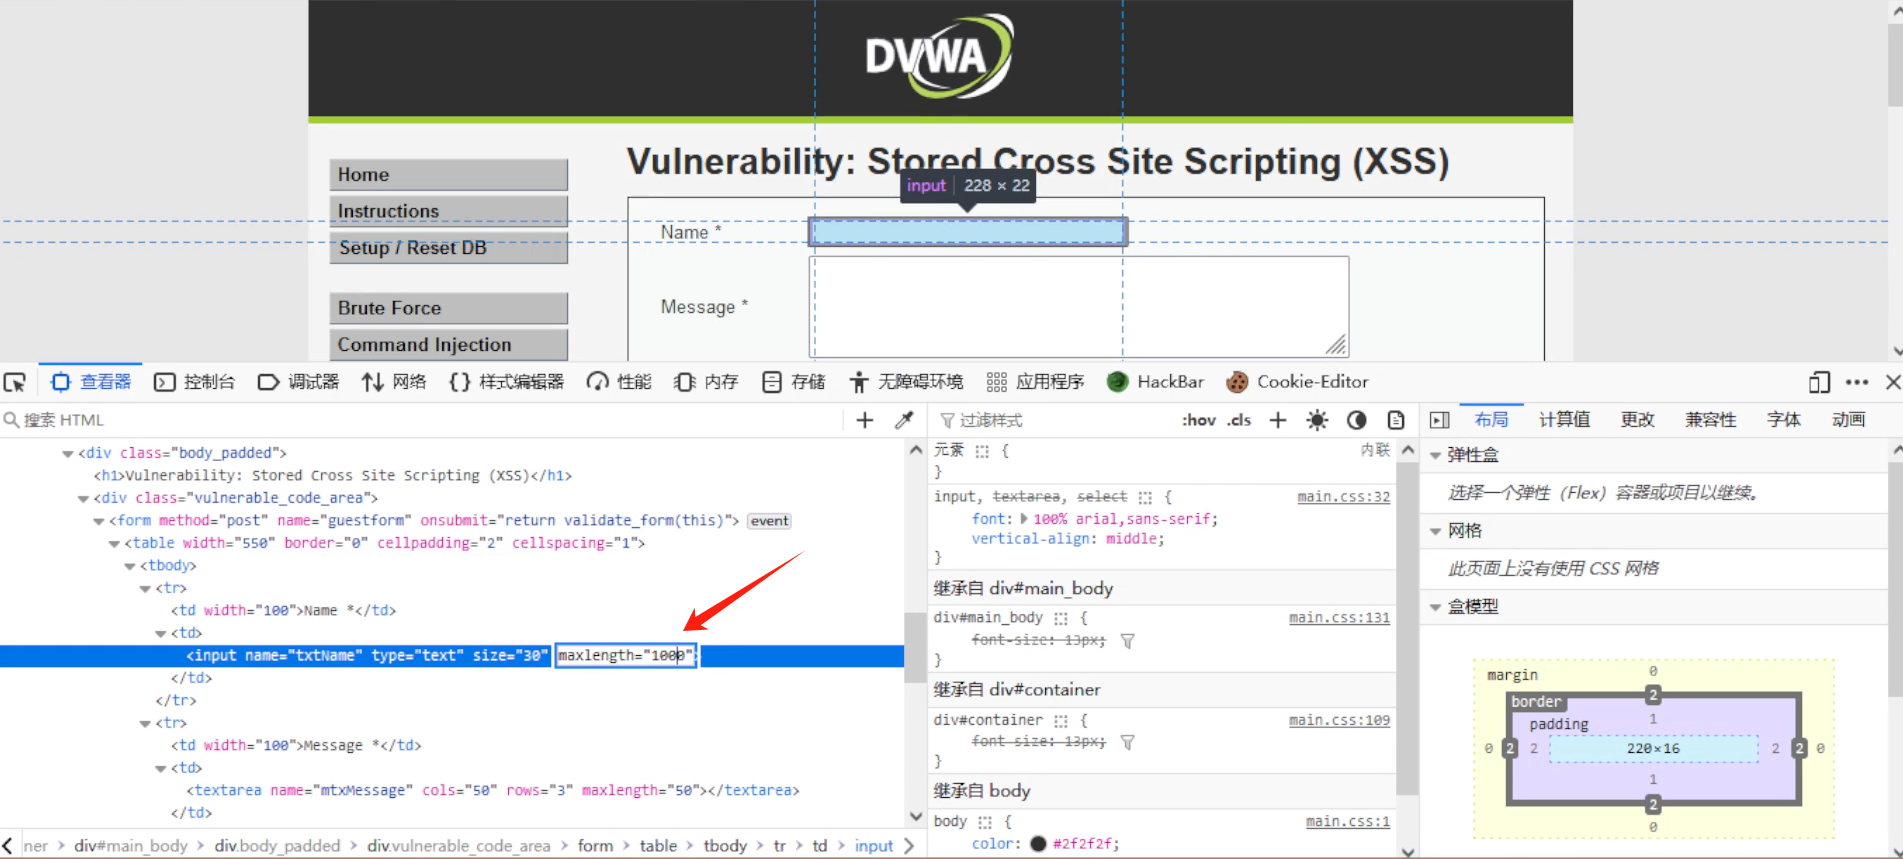The width and height of the screenshot is (1903, 859).
Task: Go to Instructions in DVWA menu
Action: (x=449, y=211)
